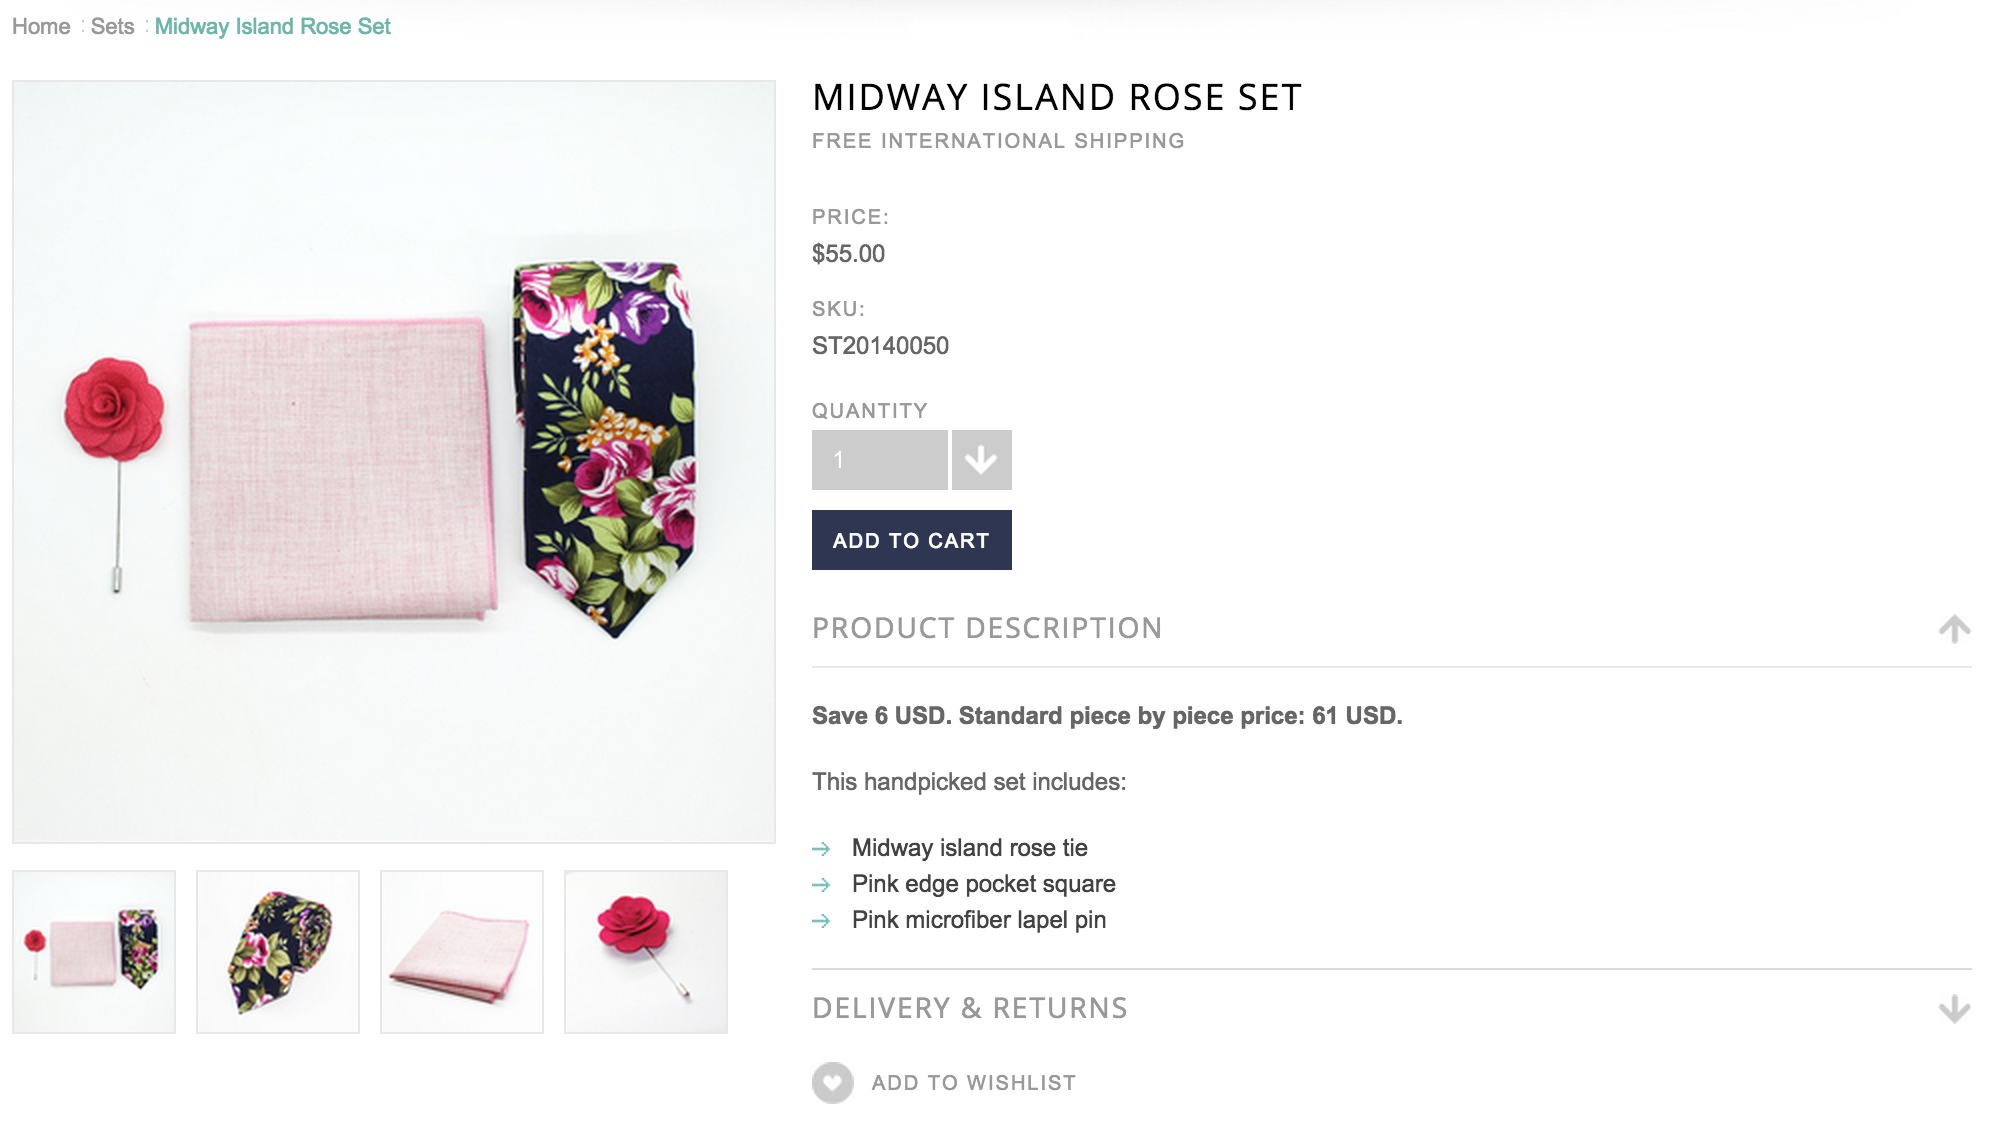Click the Product Description heading

(986, 628)
